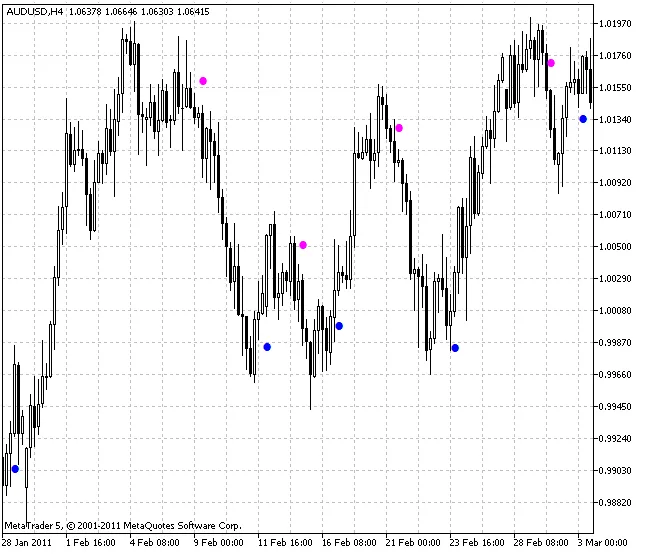
Task: Select the magenta dot at the 1.00500 level
Action: (303, 245)
